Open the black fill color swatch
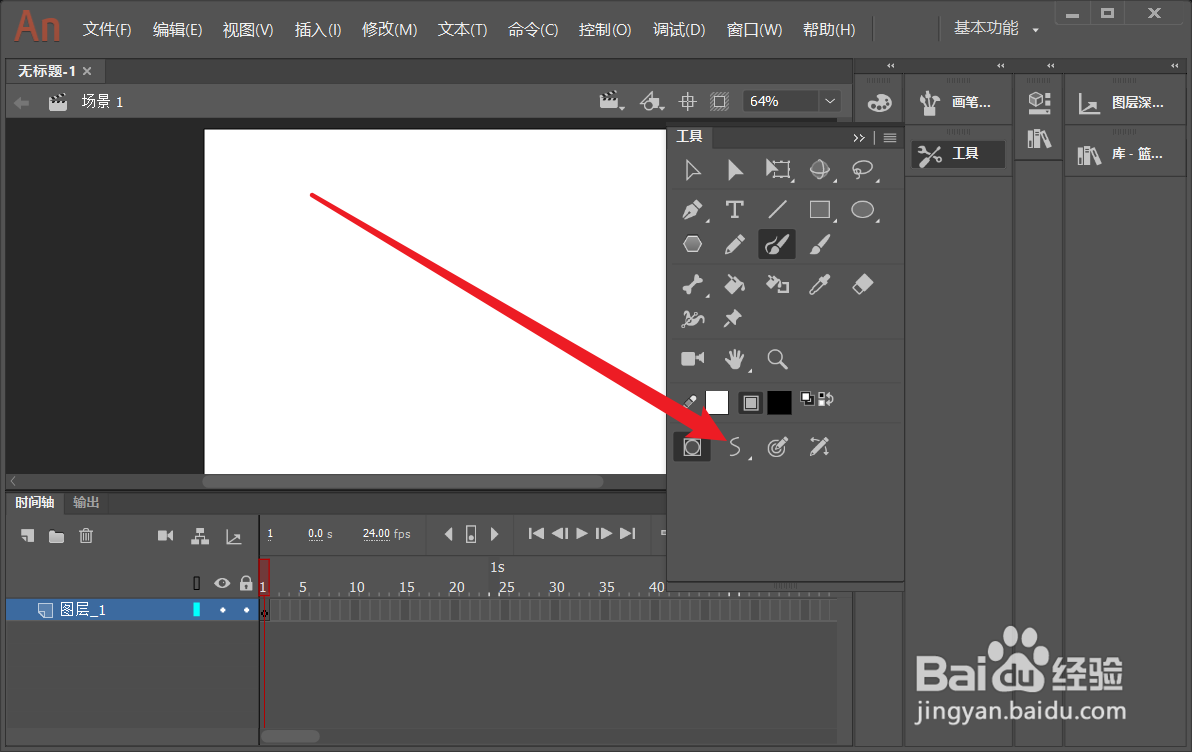This screenshot has width=1192, height=752. pyautogui.click(x=779, y=402)
